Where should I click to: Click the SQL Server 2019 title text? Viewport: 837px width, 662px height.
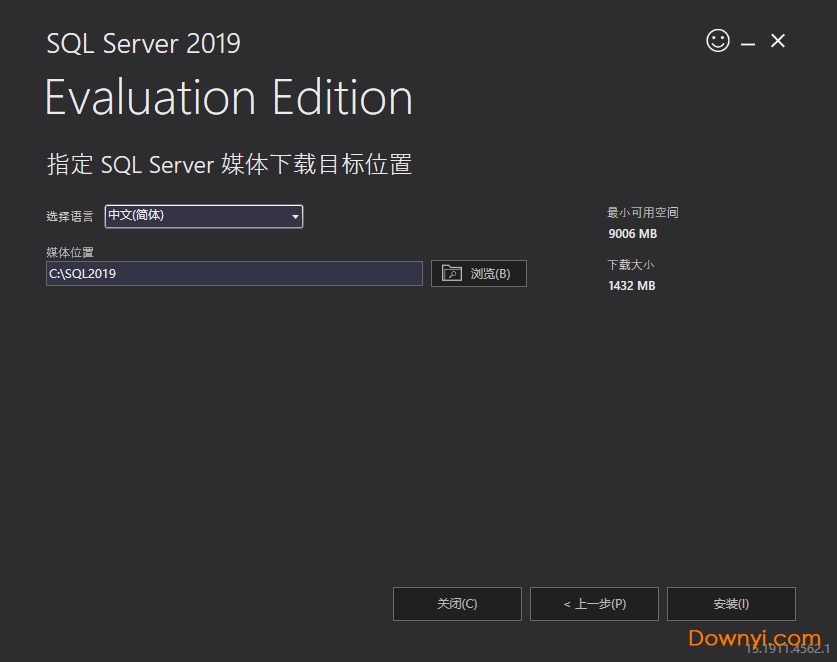point(143,44)
